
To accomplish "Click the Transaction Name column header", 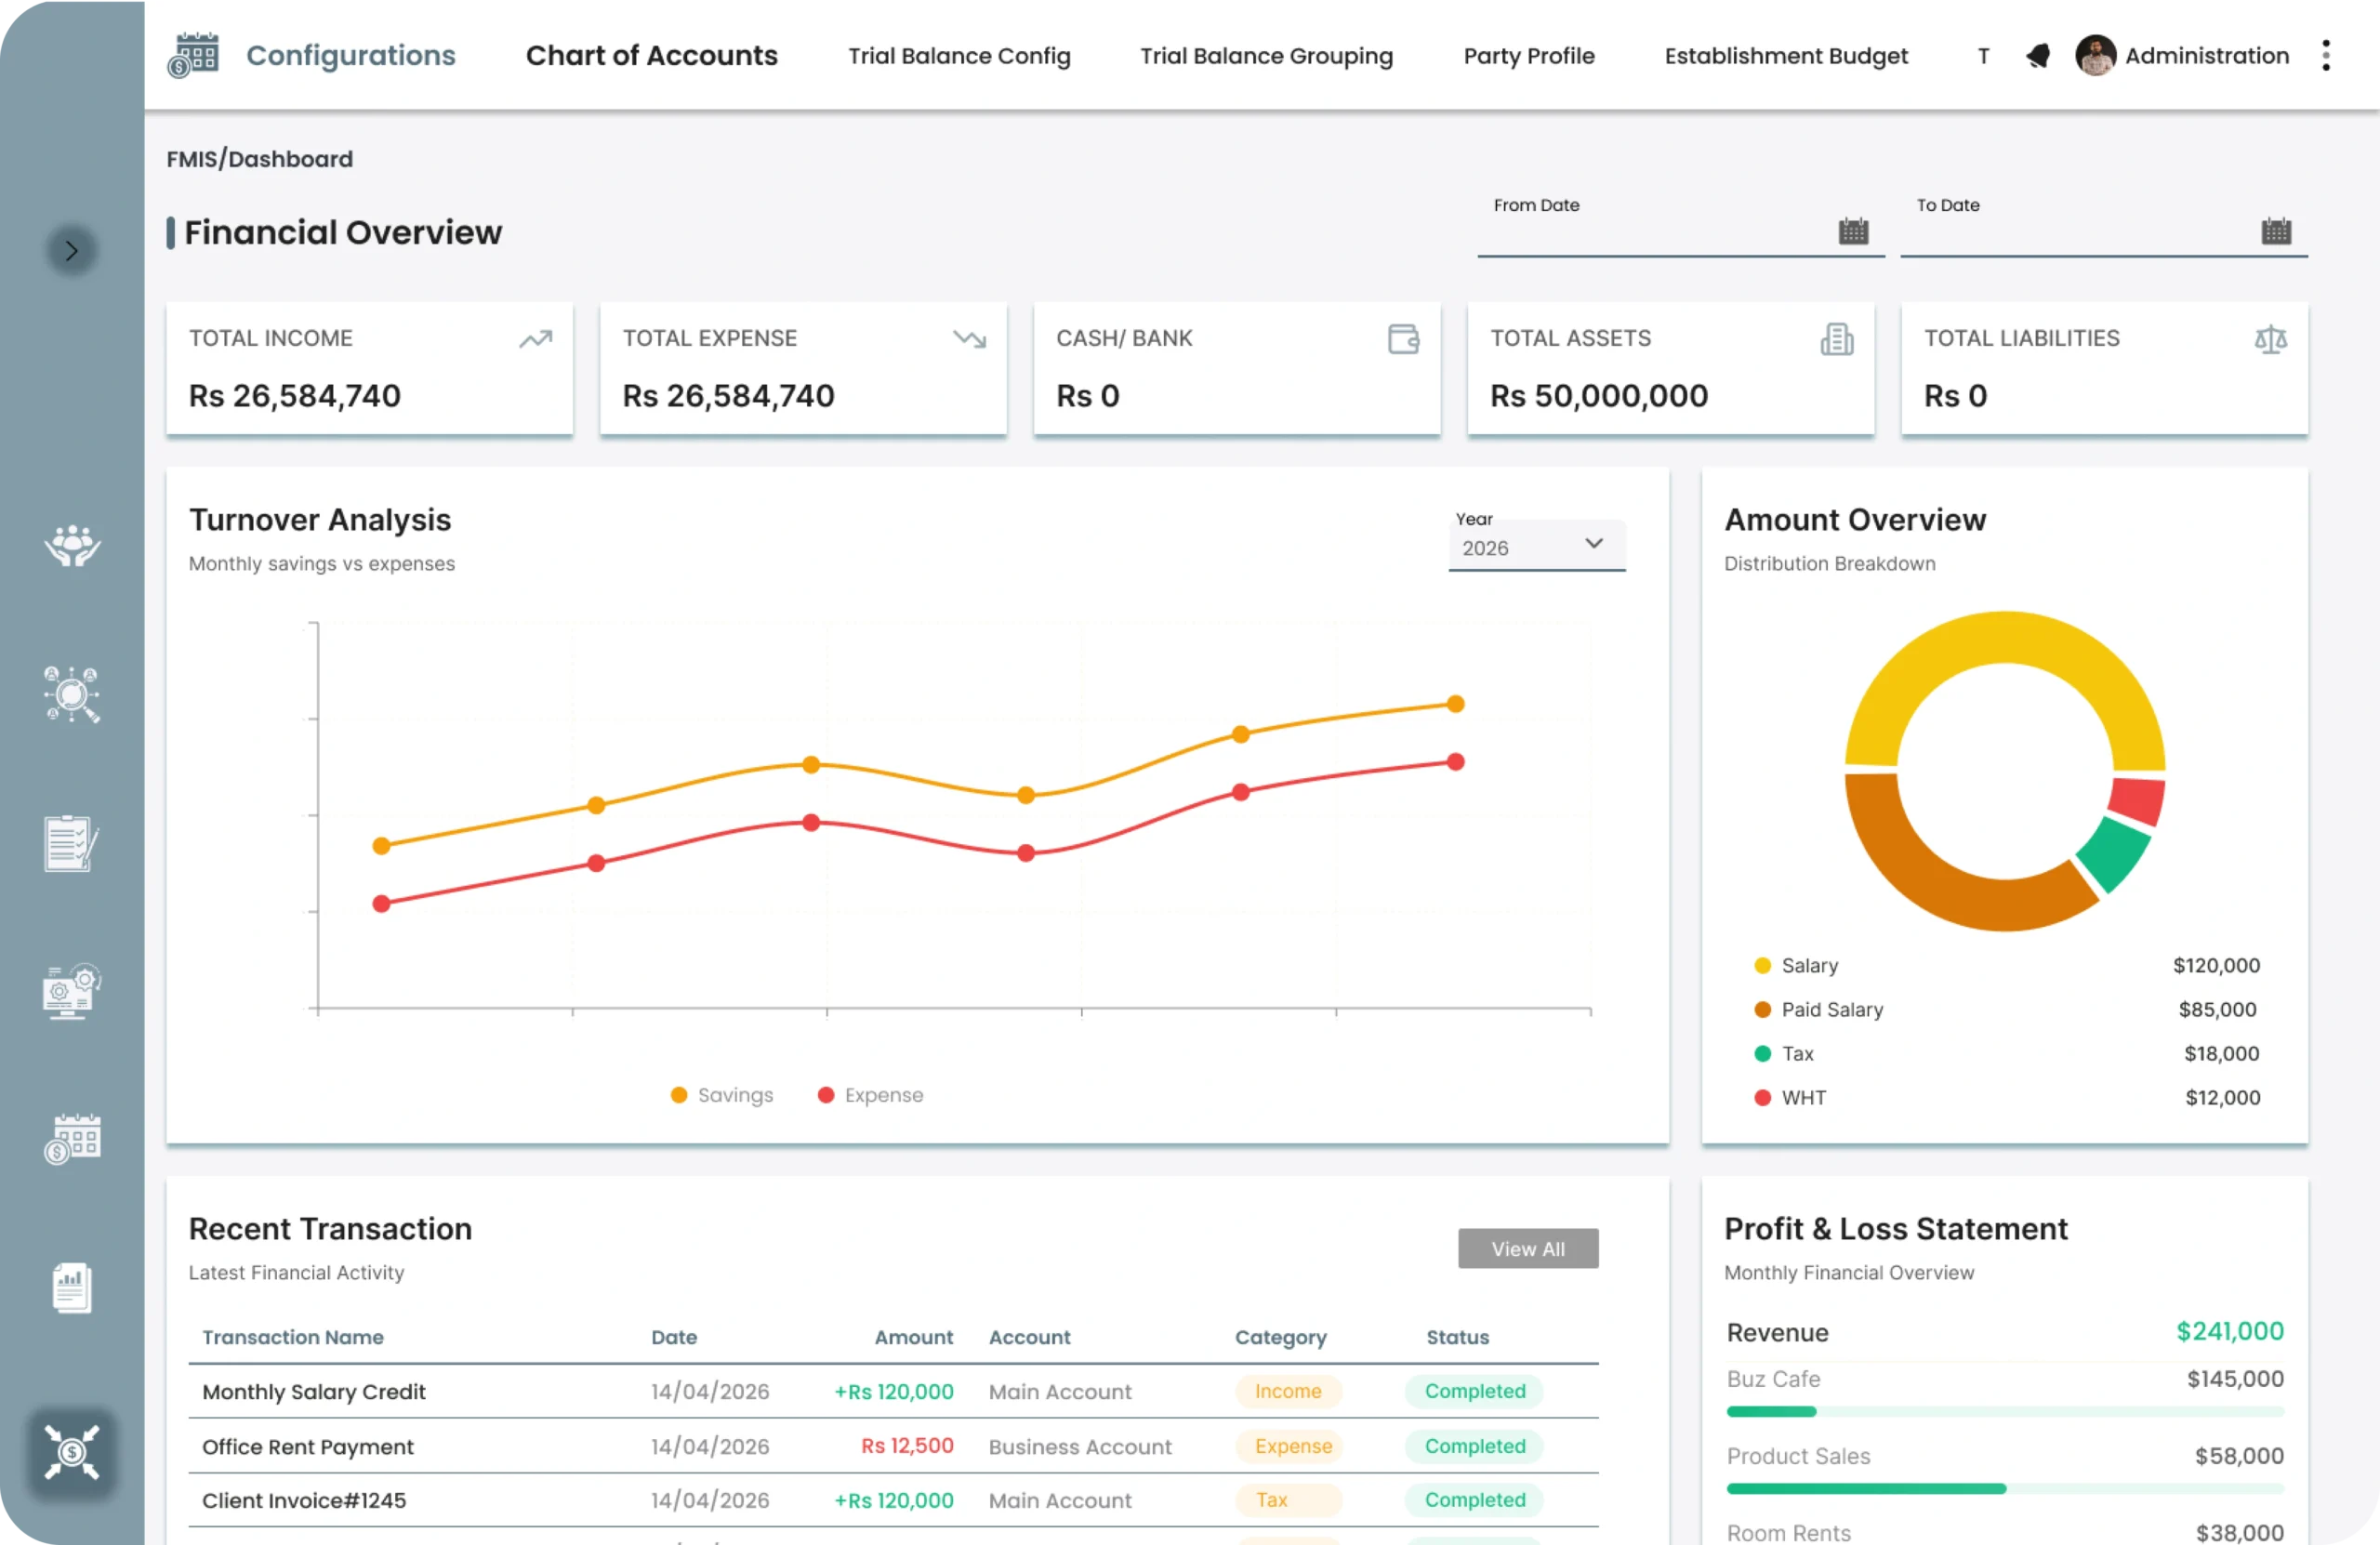I will (x=292, y=1337).
